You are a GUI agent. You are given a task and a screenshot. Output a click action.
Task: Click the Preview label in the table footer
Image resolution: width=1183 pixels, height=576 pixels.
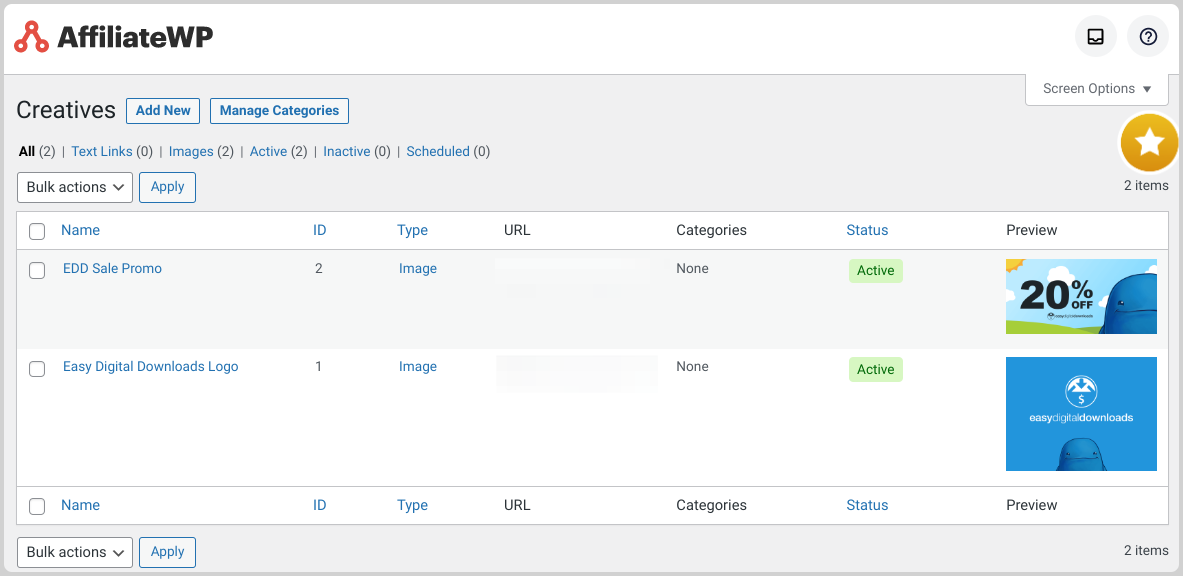pyautogui.click(x=1032, y=505)
